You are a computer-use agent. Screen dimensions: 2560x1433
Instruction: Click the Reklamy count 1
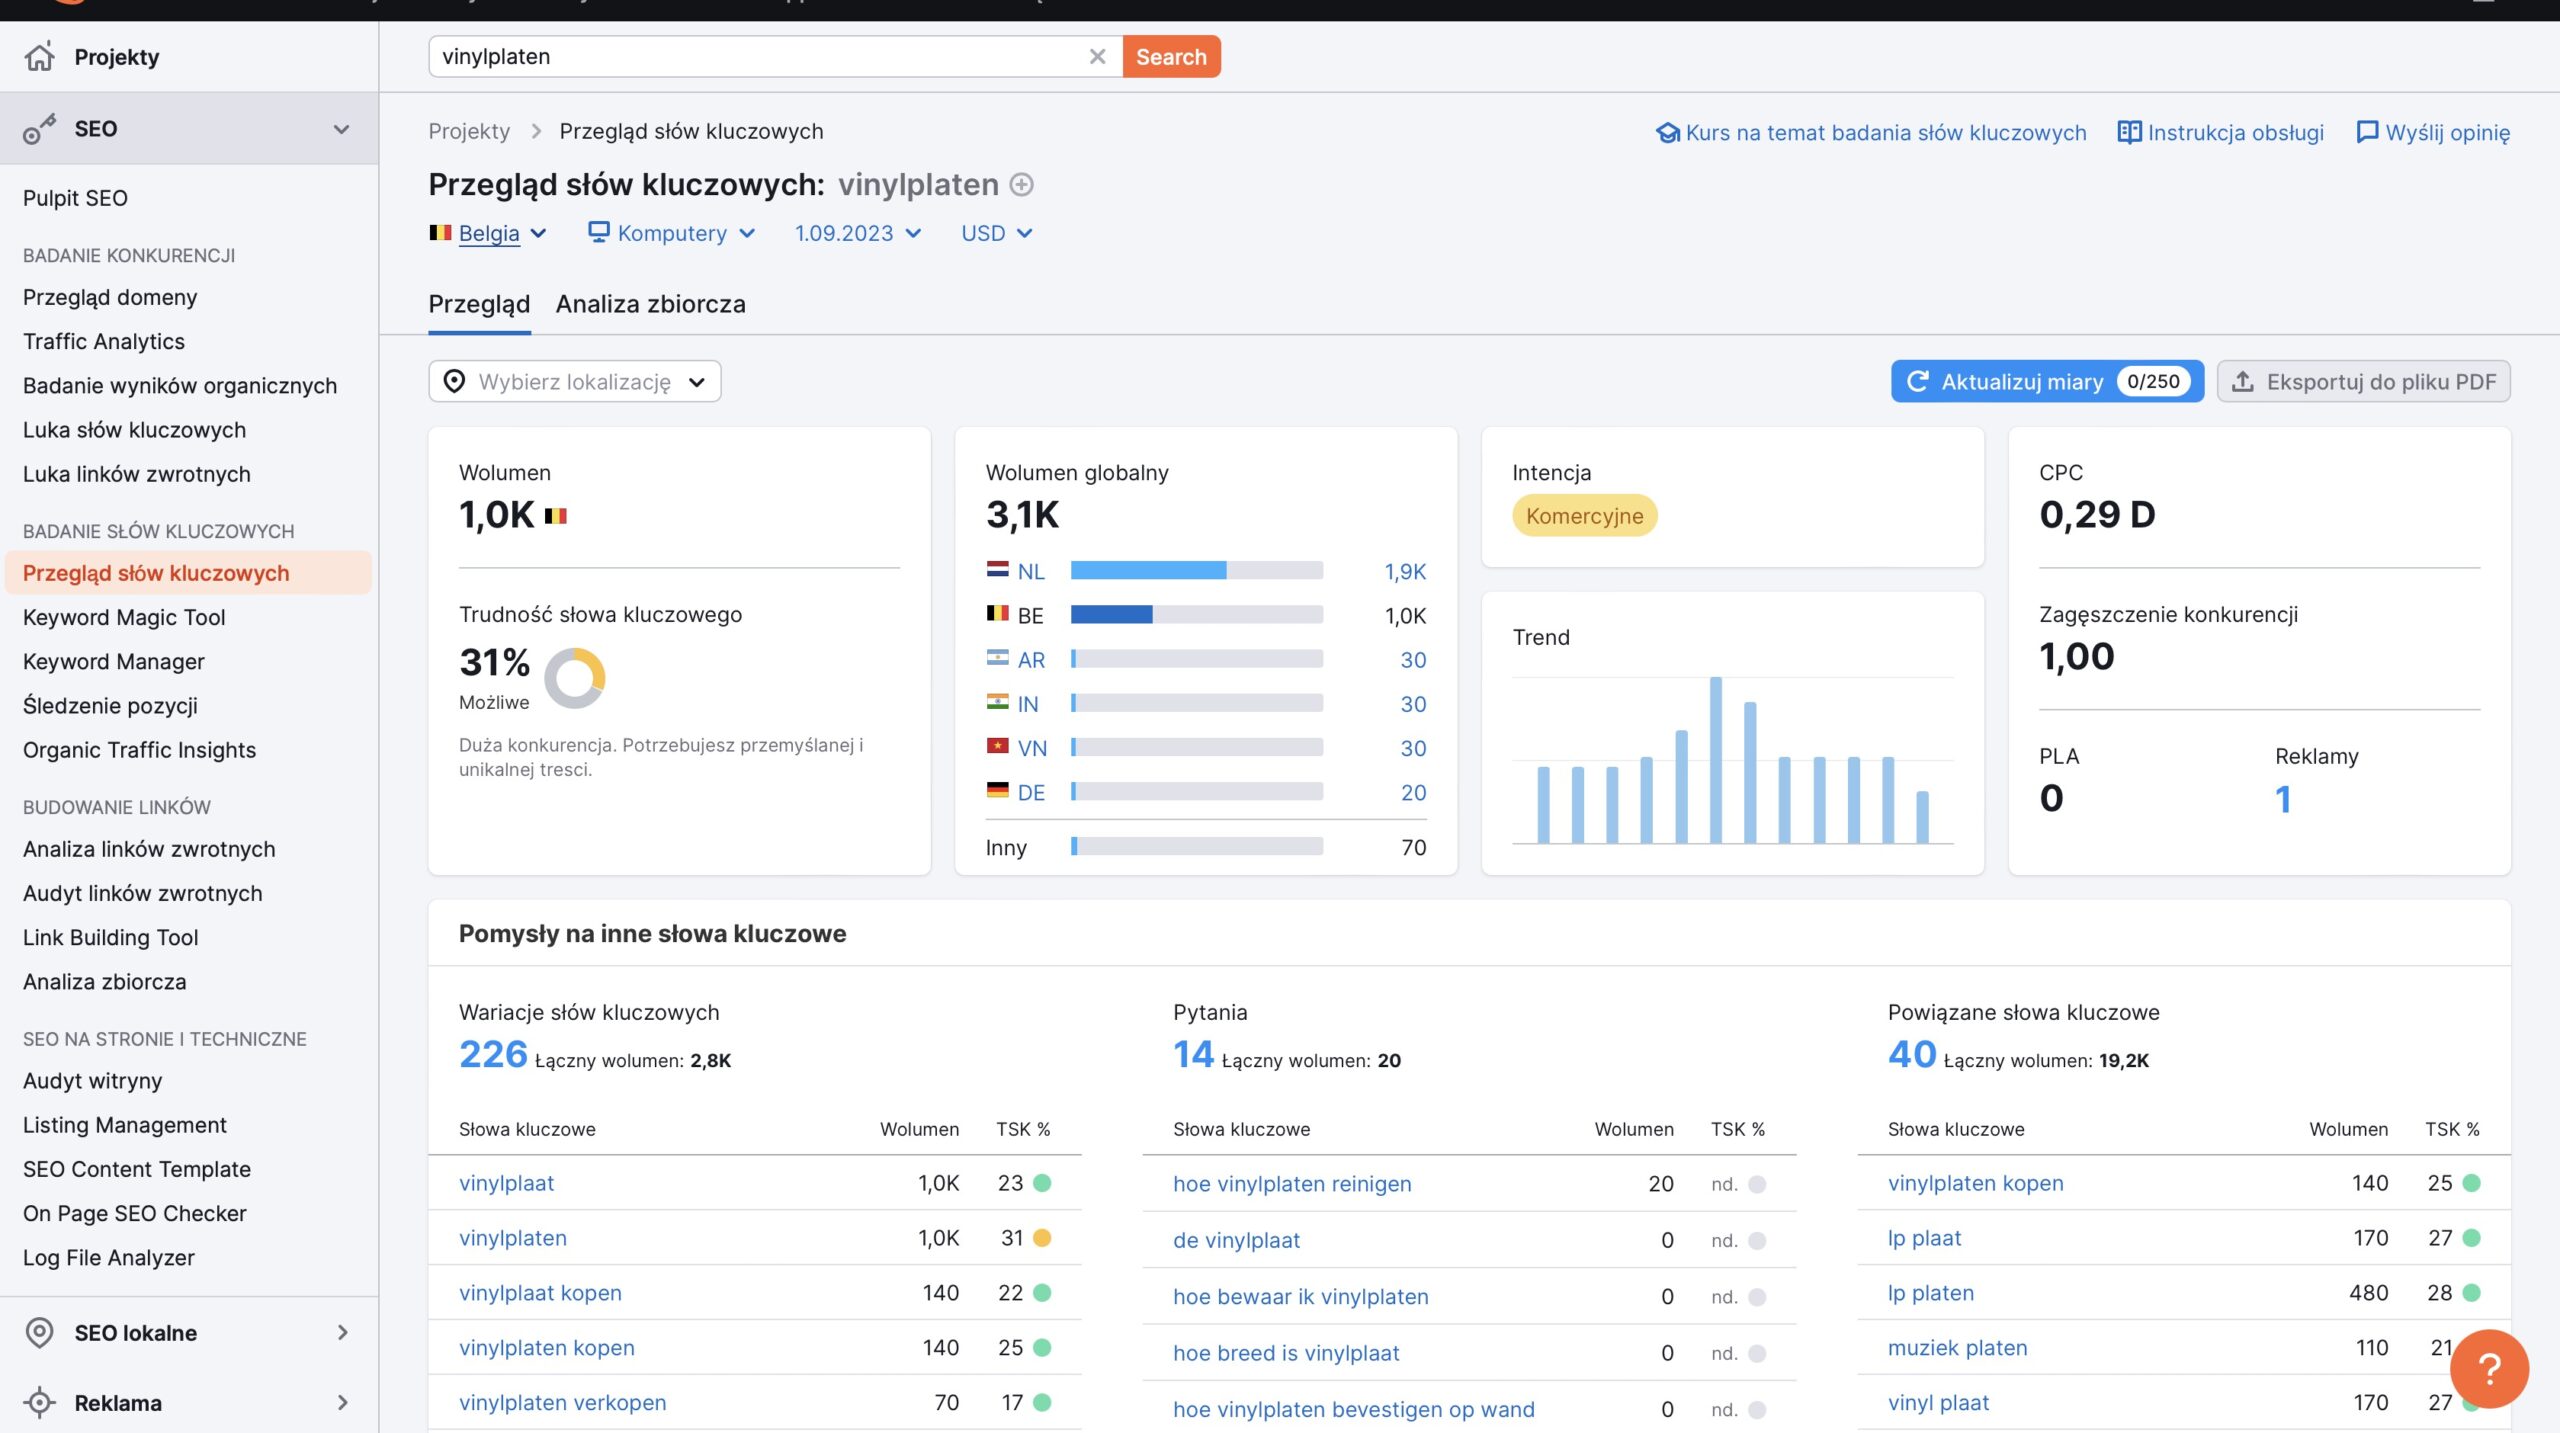(x=2283, y=798)
